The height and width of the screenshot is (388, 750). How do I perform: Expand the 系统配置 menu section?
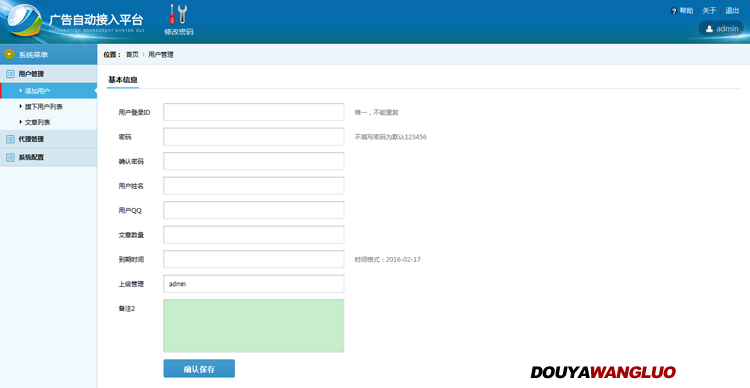[48, 157]
